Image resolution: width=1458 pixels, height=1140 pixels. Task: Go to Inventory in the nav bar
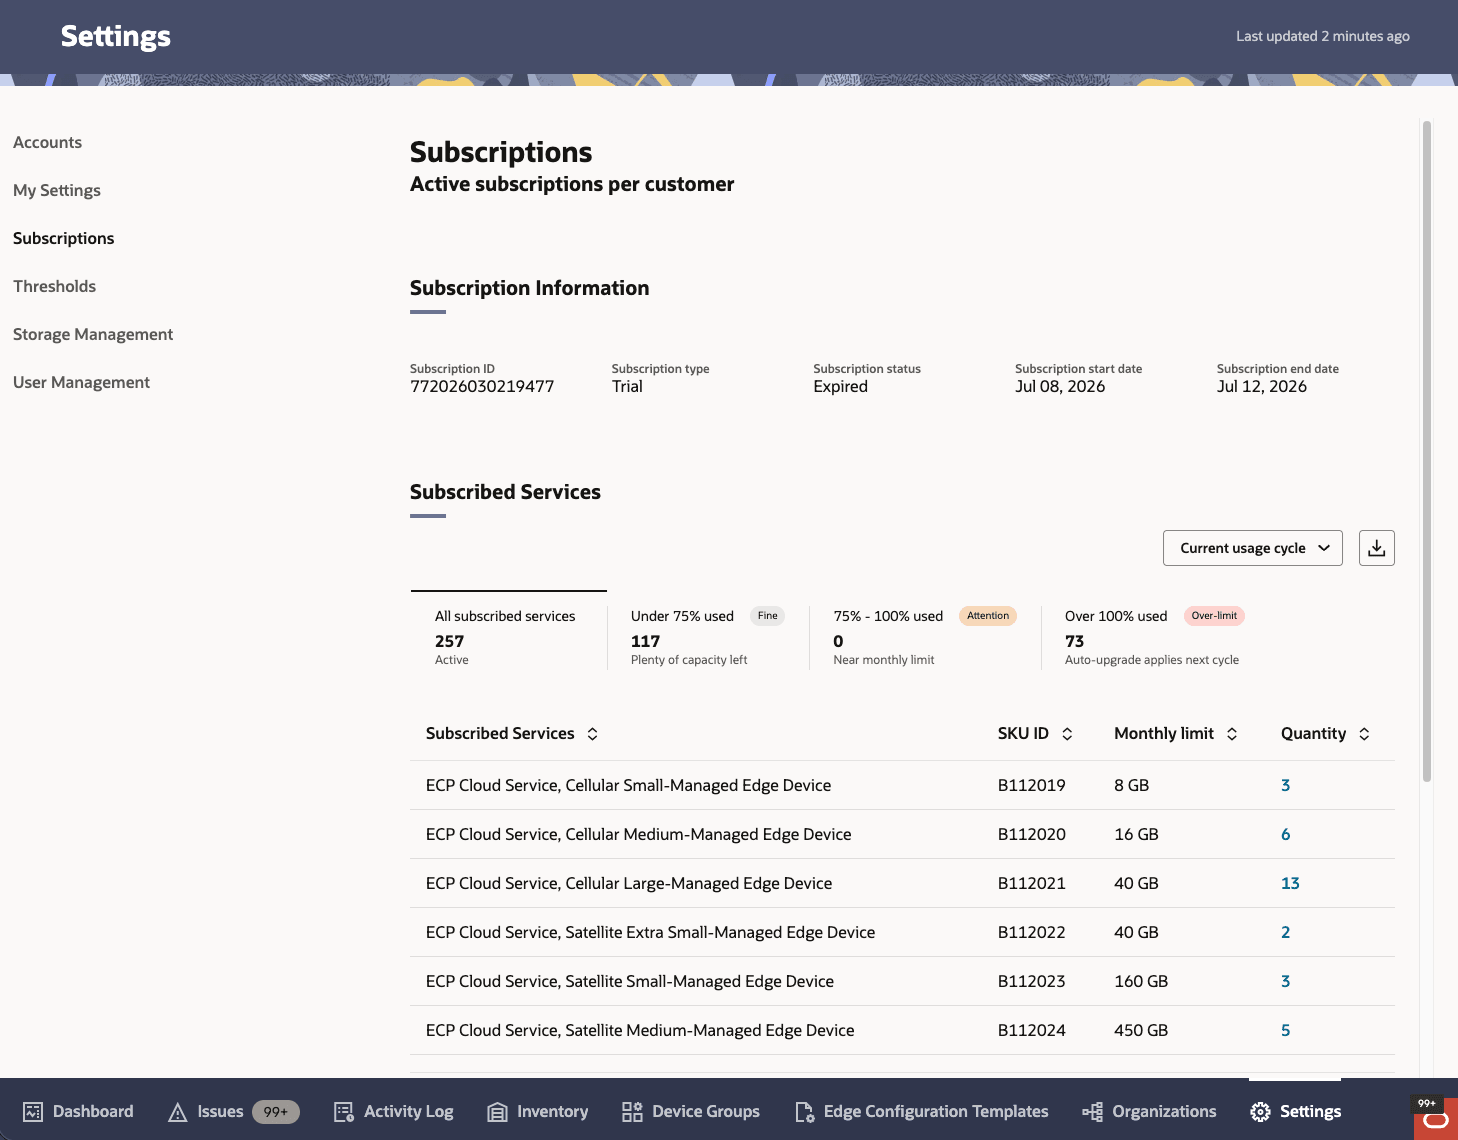[537, 1111]
